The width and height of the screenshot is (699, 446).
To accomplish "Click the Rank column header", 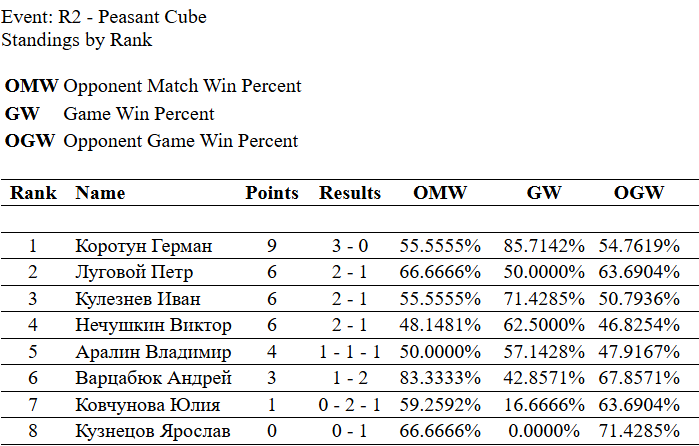I will click(33, 193).
